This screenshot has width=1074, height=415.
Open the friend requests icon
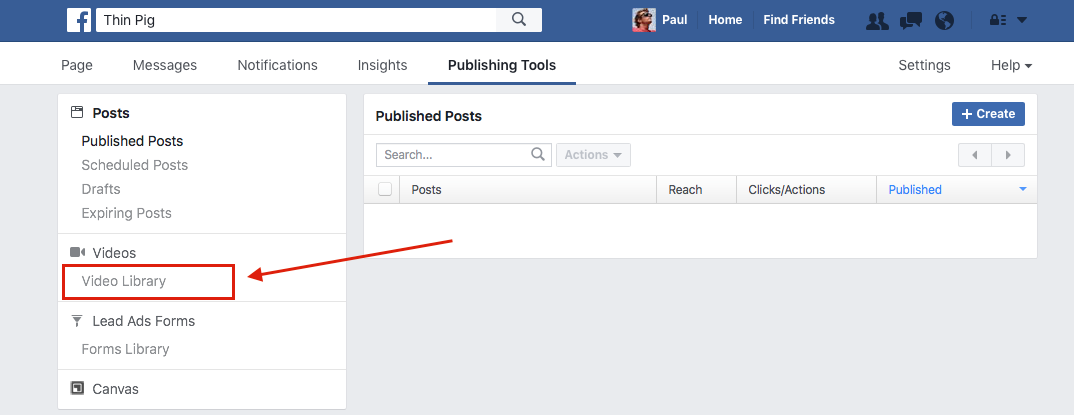877,21
